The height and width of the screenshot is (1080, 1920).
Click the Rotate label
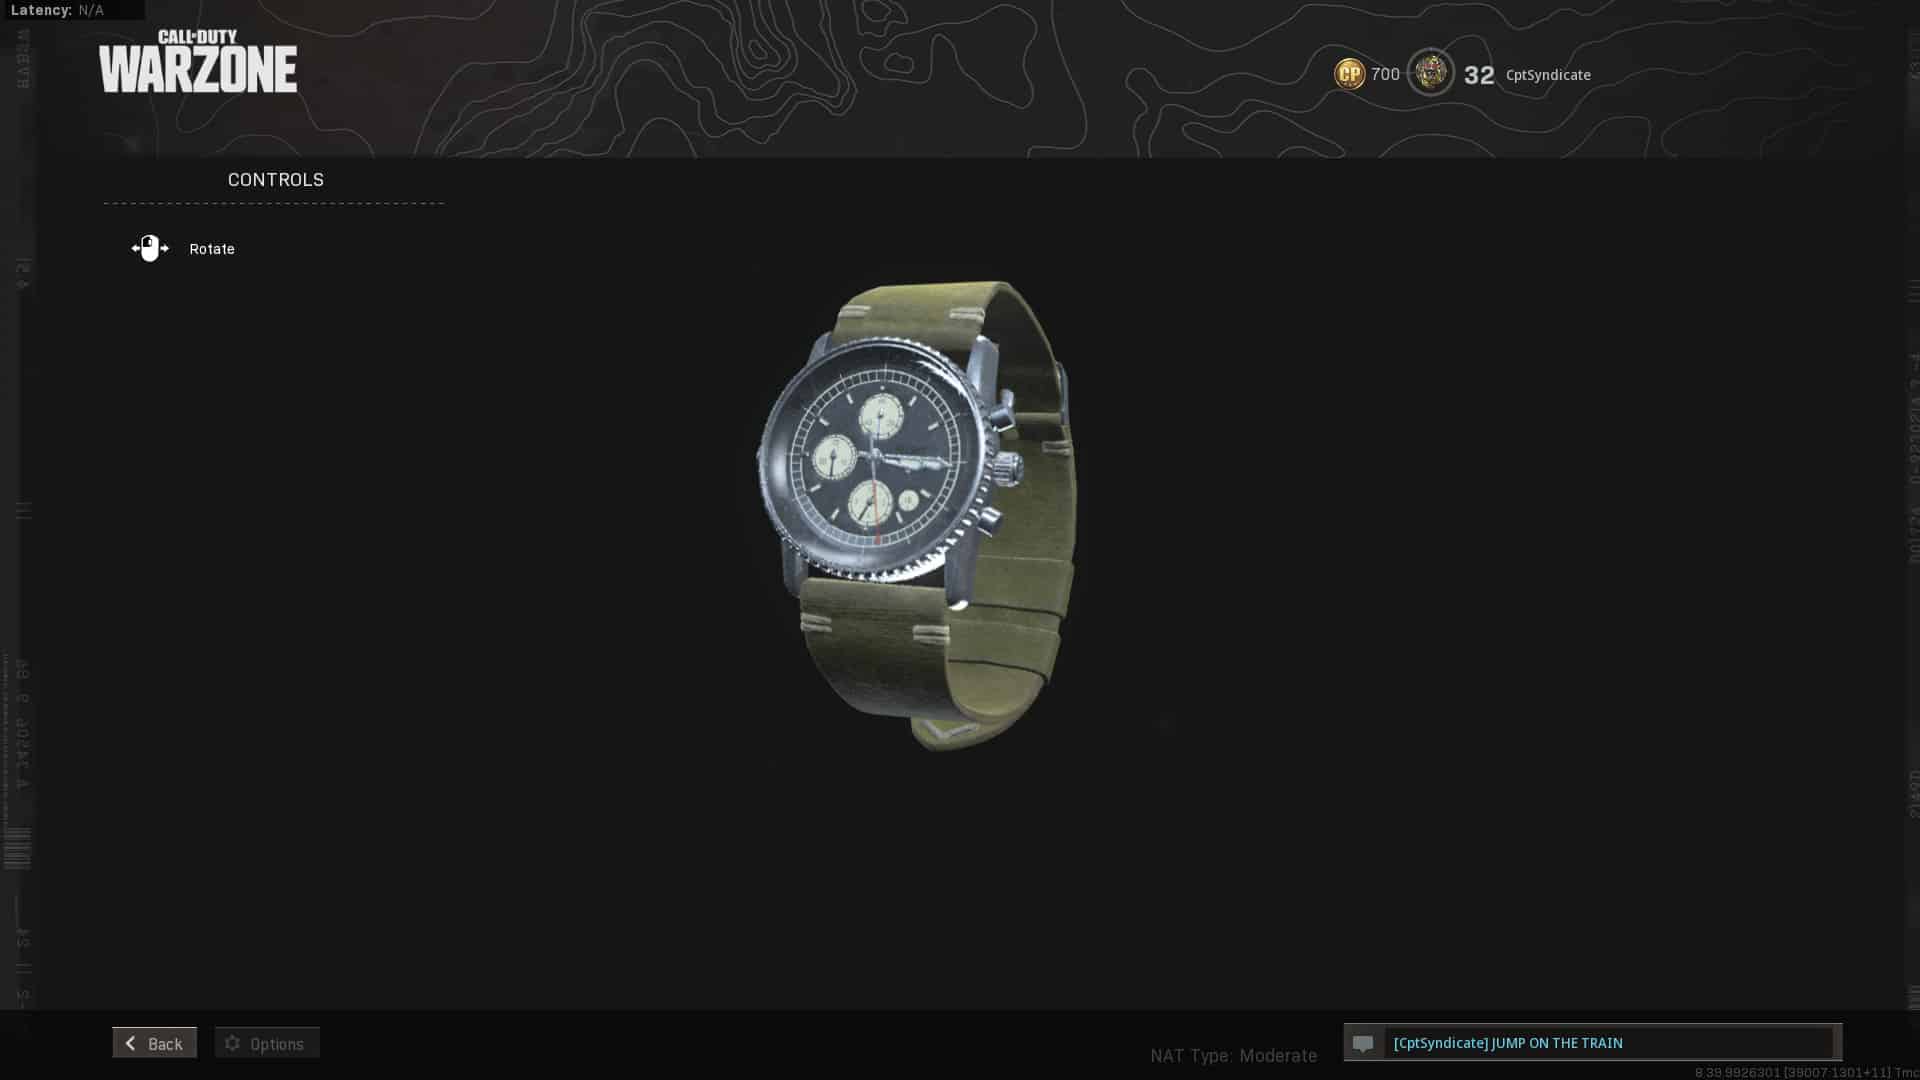(x=212, y=249)
